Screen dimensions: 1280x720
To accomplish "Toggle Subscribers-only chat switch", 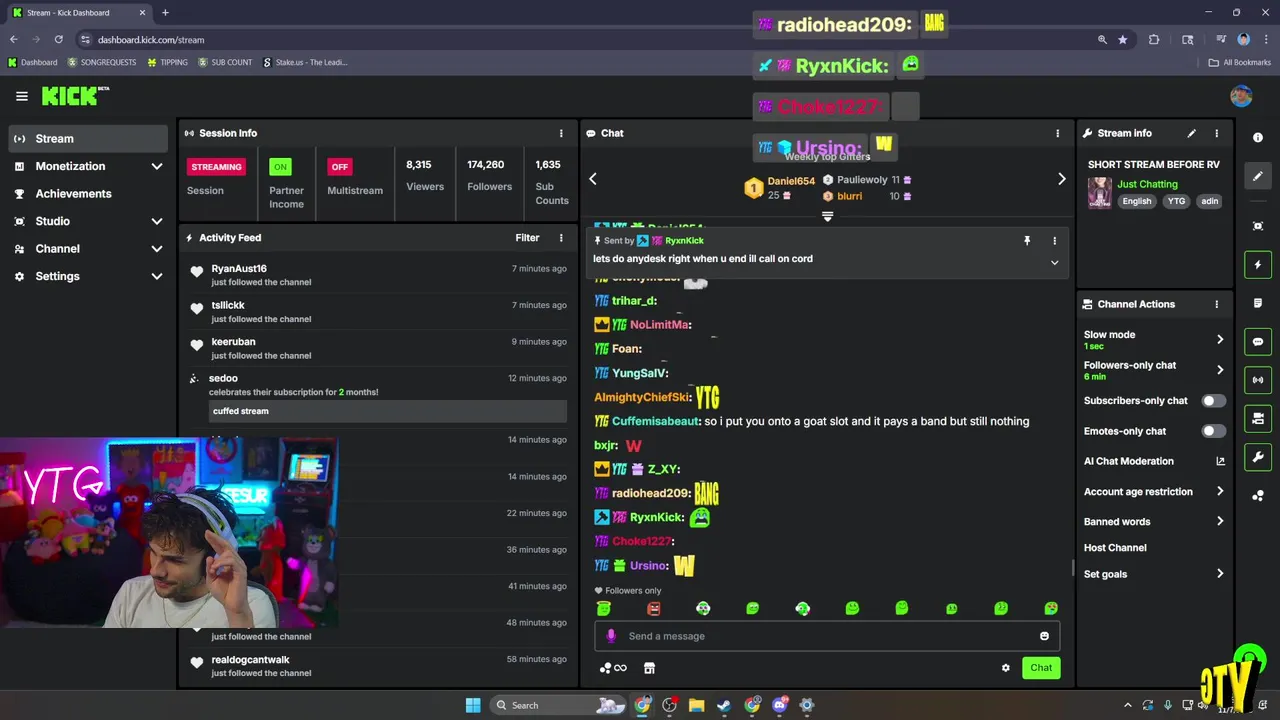I will pos(1213,401).
